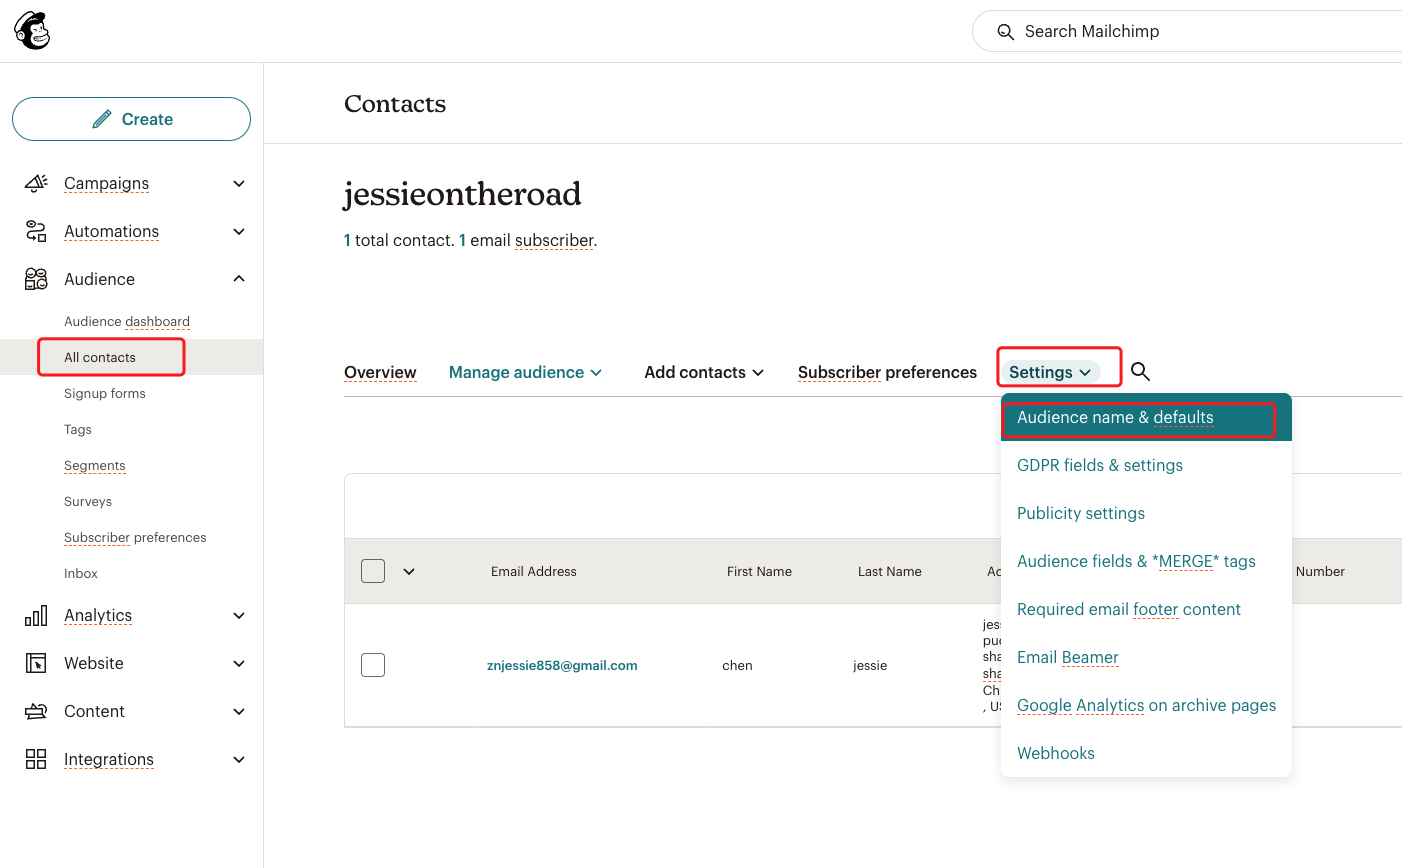Open bulk-select dropdown arrow next to header checkbox
This screenshot has height=868, width=1402.
point(409,571)
